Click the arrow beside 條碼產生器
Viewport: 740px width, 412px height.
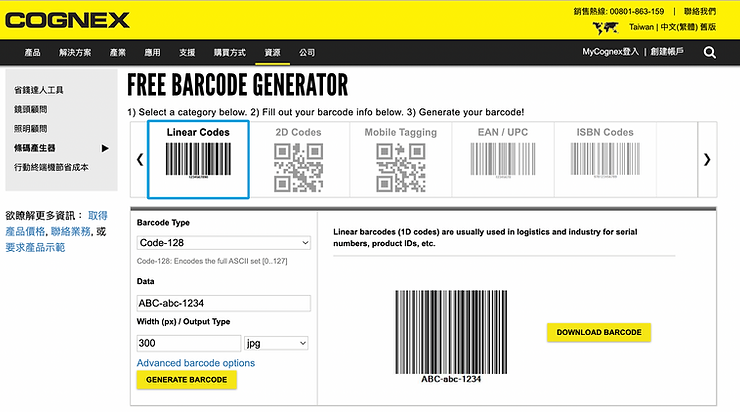[105, 148]
